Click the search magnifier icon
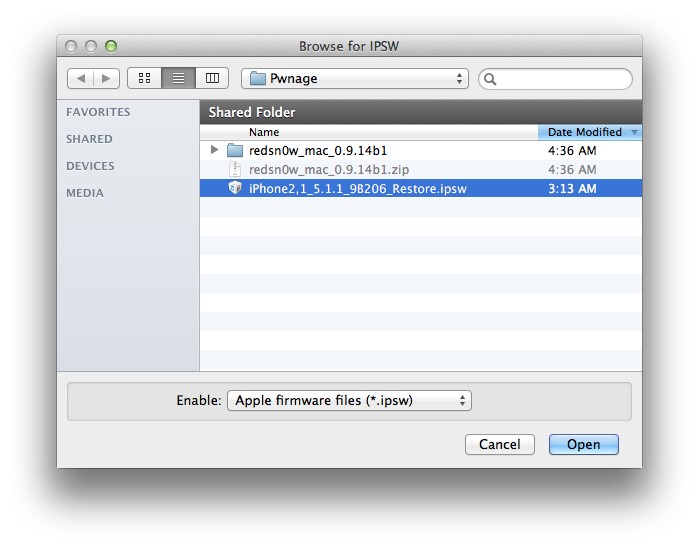The width and height of the screenshot is (699, 547). coord(490,79)
